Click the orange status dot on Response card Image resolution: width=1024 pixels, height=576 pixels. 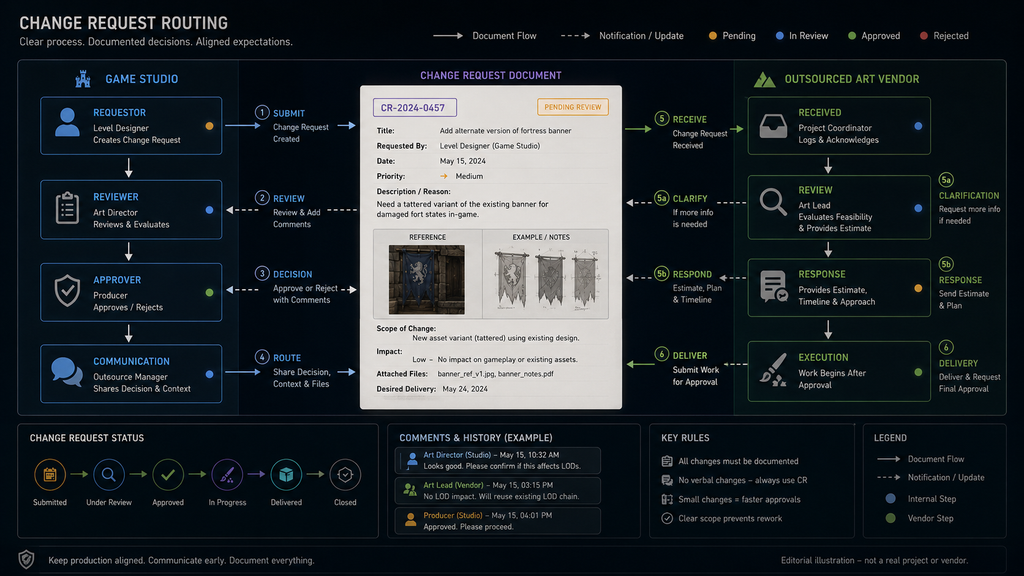(x=918, y=288)
